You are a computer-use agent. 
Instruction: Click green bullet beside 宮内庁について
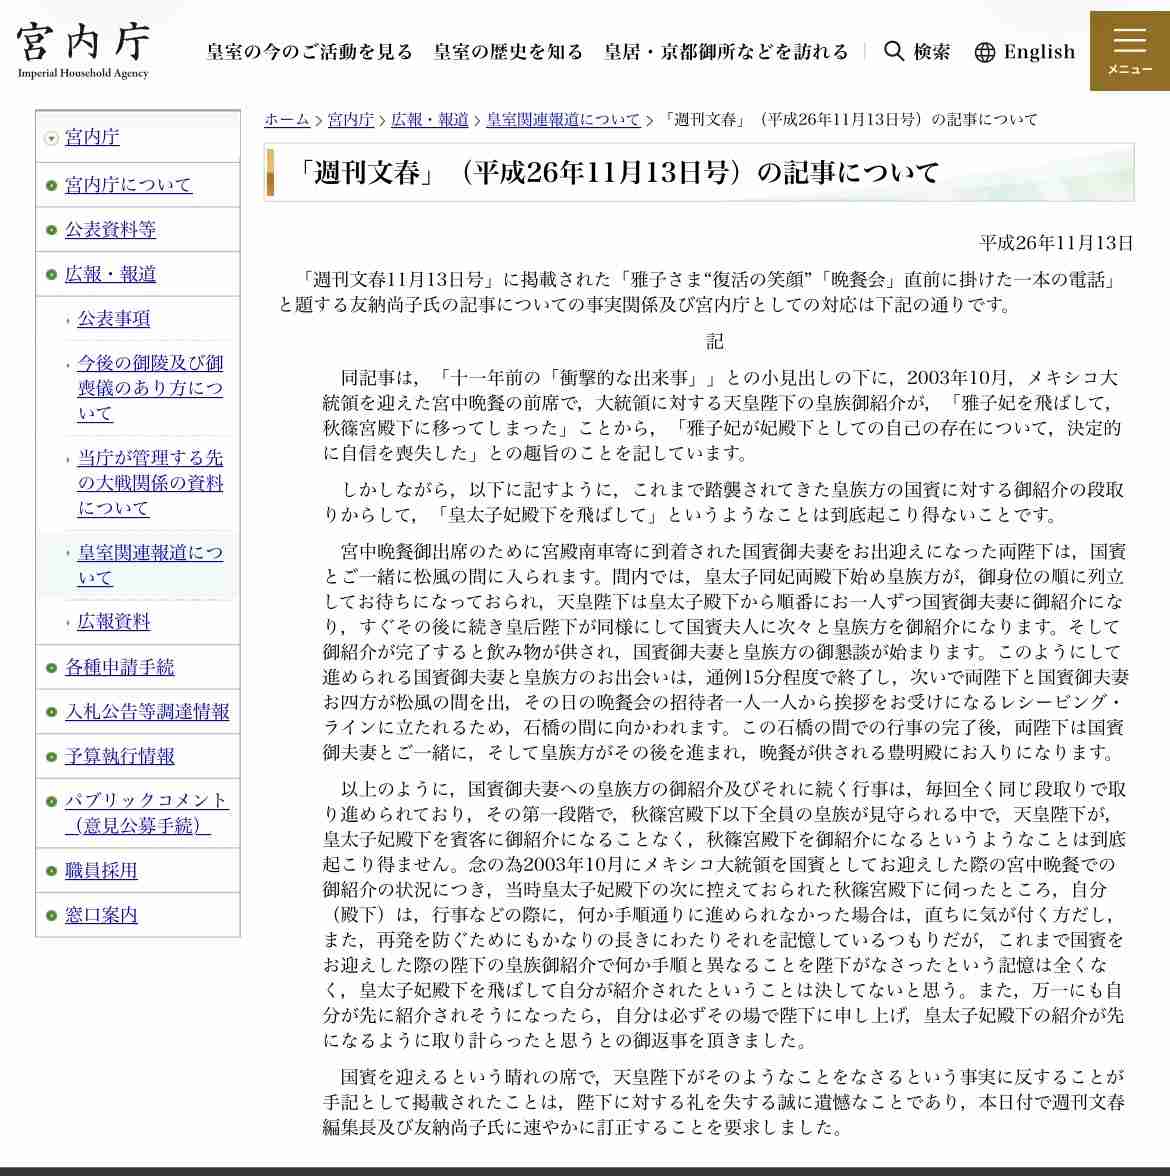point(51,185)
